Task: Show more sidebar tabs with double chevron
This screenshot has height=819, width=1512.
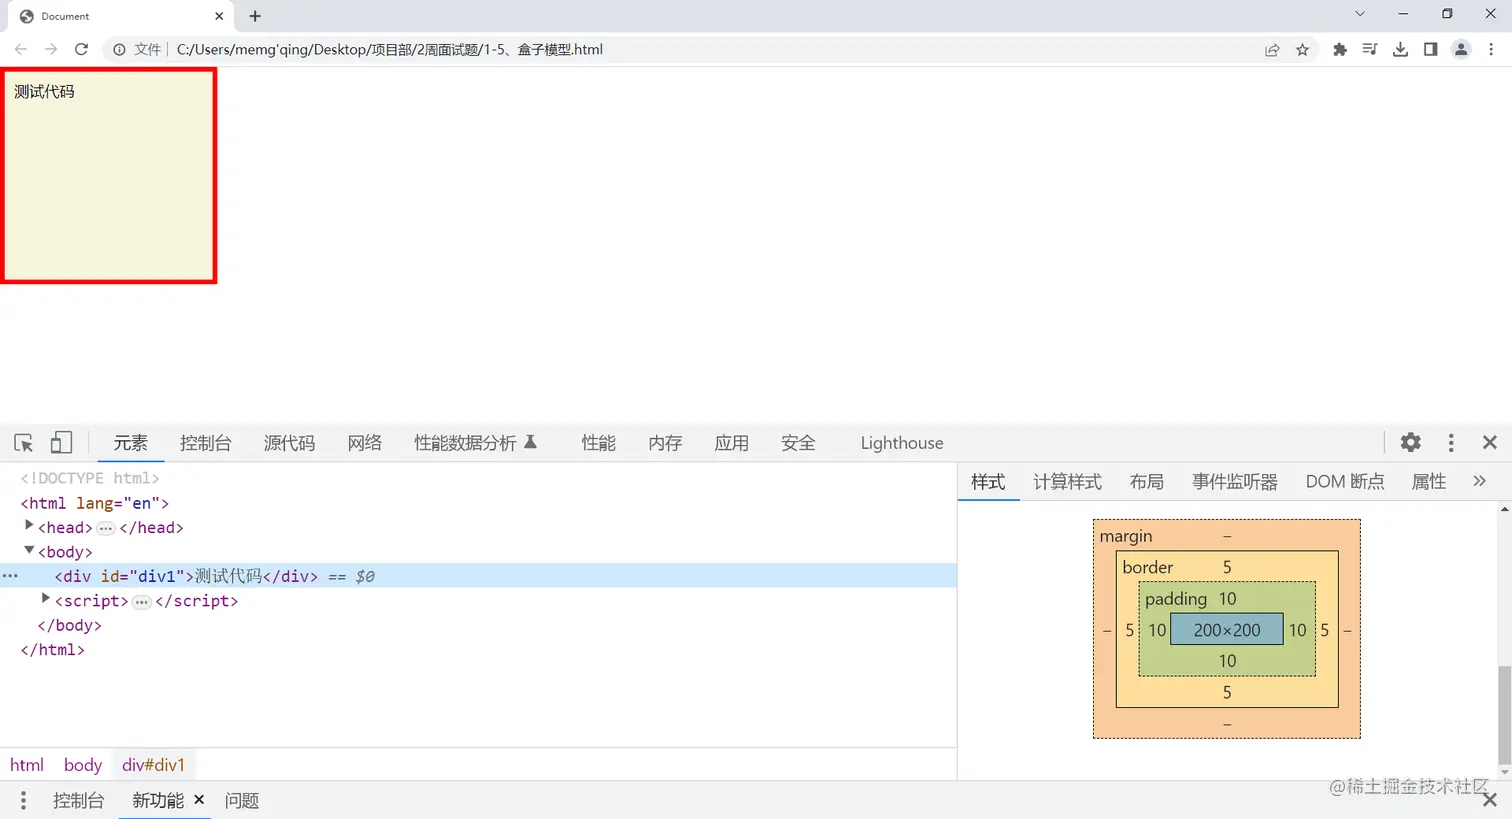Action: tap(1480, 481)
